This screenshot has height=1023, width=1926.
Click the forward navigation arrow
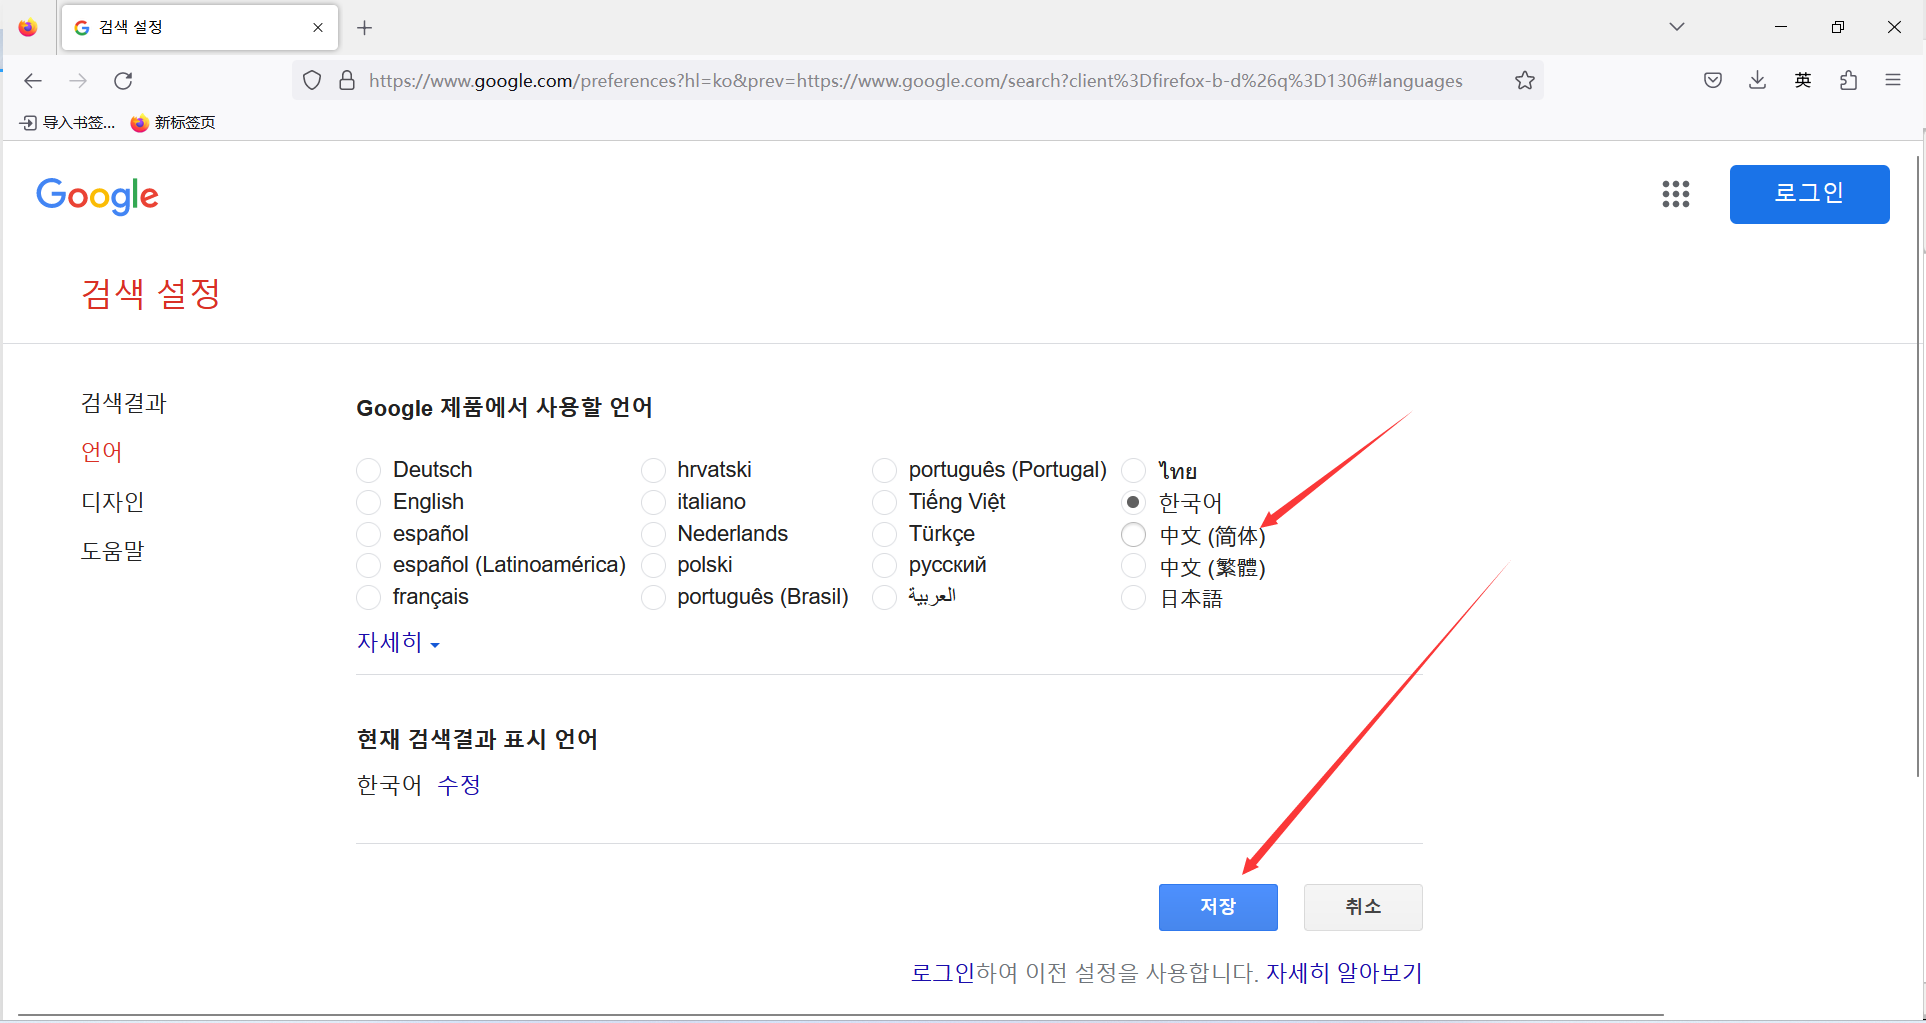pyautogui.click(x=78, y=81)
